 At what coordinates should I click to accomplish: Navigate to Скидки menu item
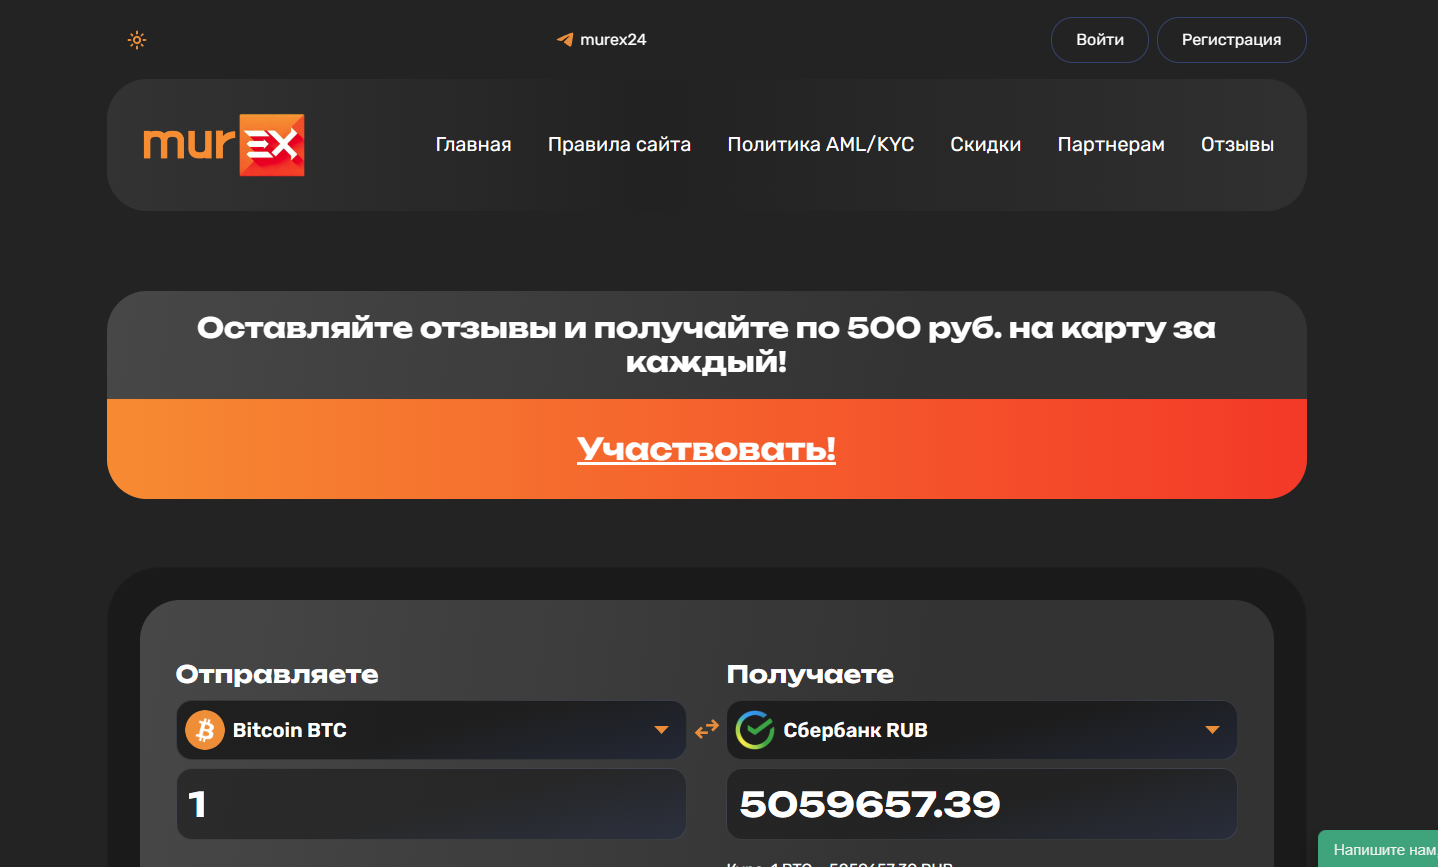pos(986,145)
